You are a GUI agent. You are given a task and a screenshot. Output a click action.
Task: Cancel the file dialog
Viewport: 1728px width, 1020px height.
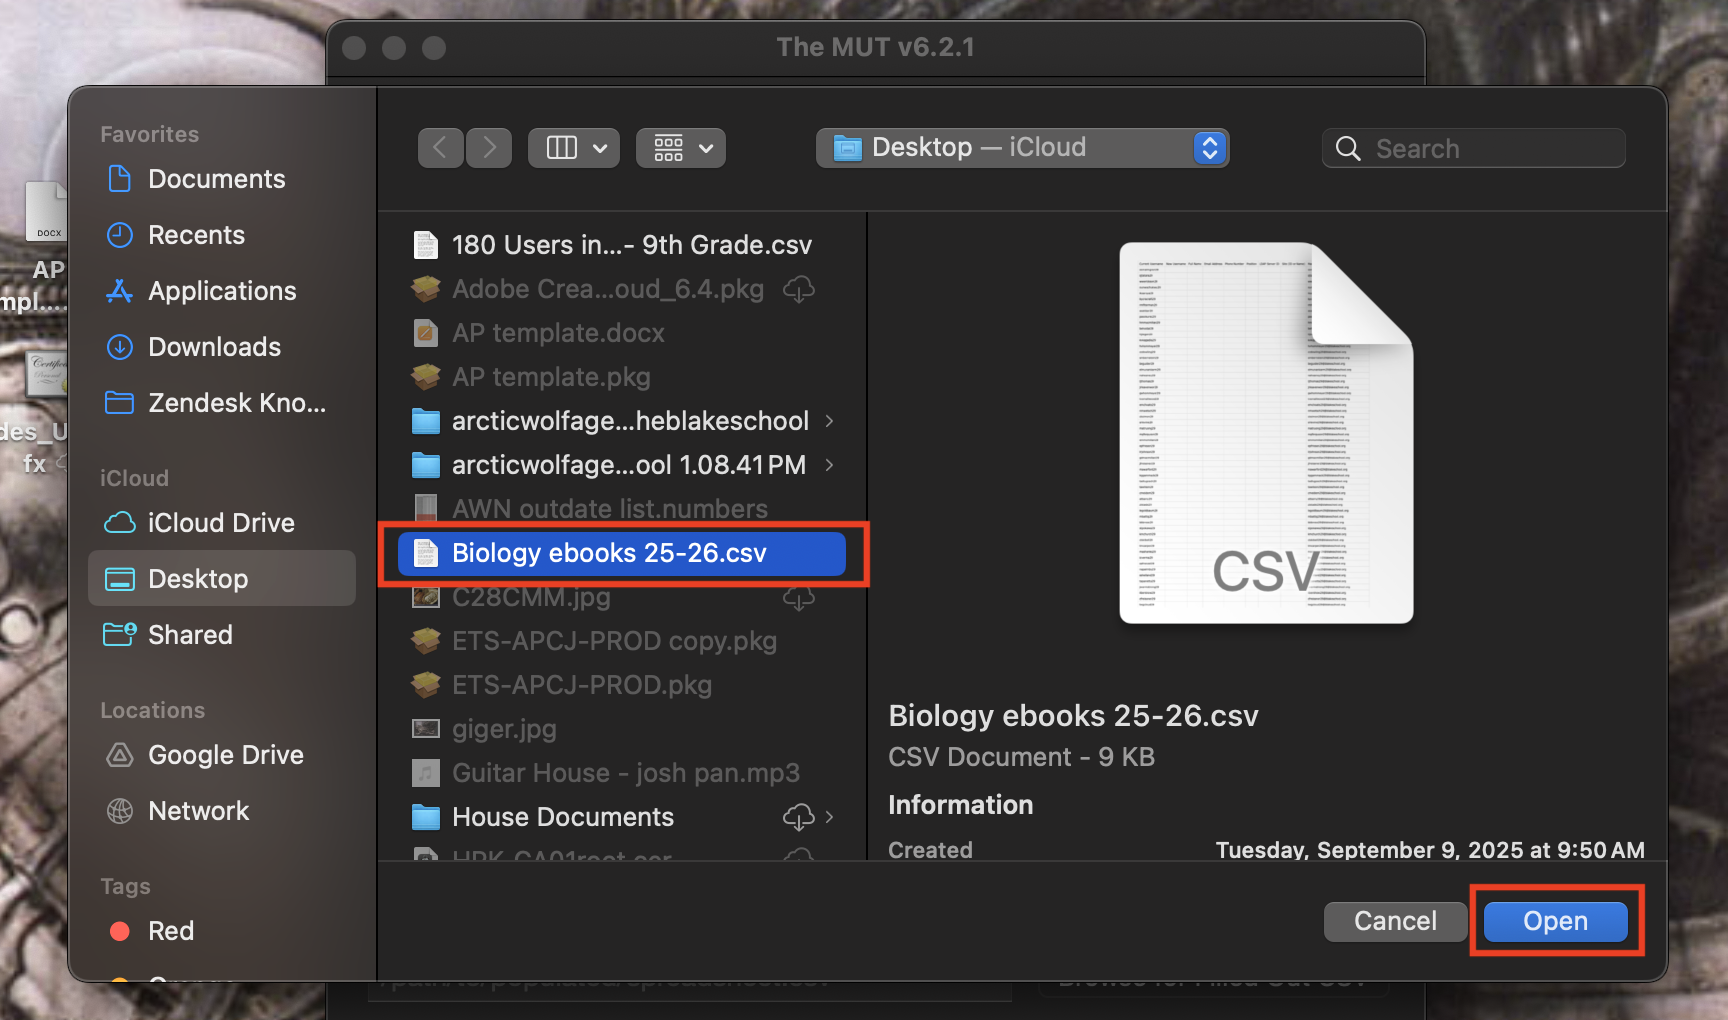click(1395, 921)
